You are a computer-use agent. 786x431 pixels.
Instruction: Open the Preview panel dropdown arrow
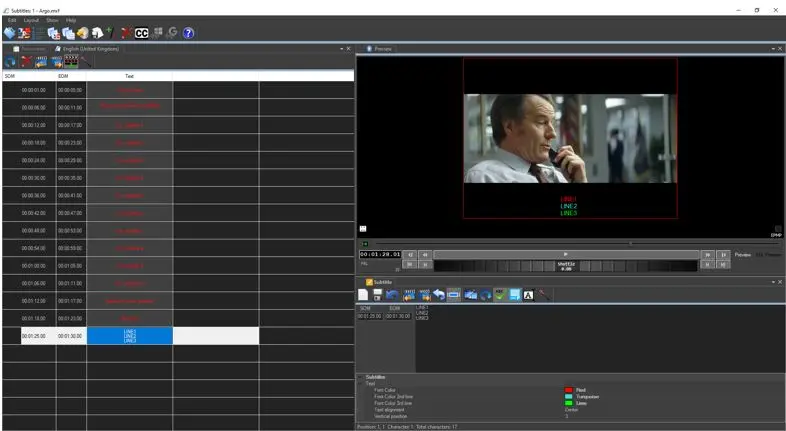pyautogui.click(x=771, y=48)
